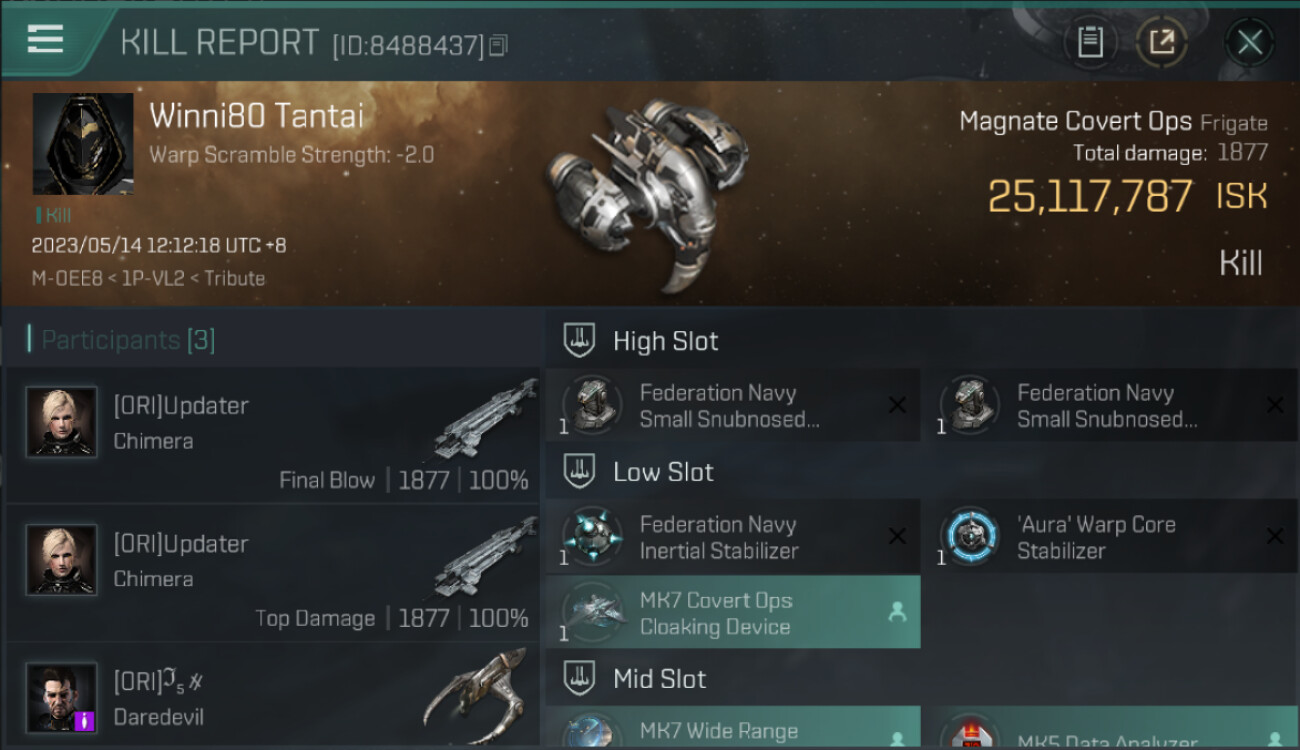Open Updater's Final Blow participant entry
Viewport: 1300px width, 750px height.
tap(272, 435)
